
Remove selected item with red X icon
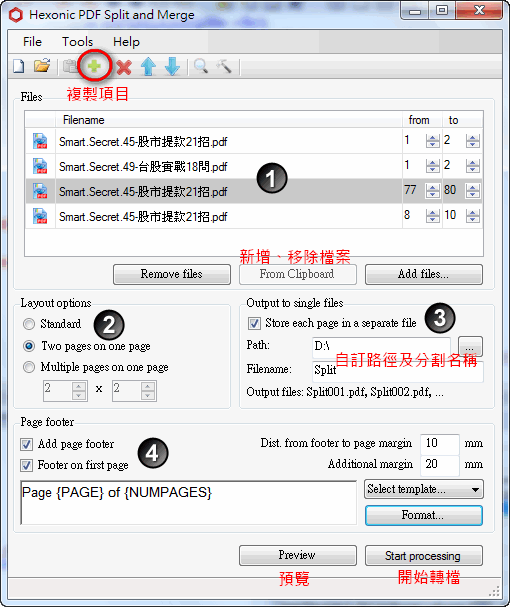[124, 67]
